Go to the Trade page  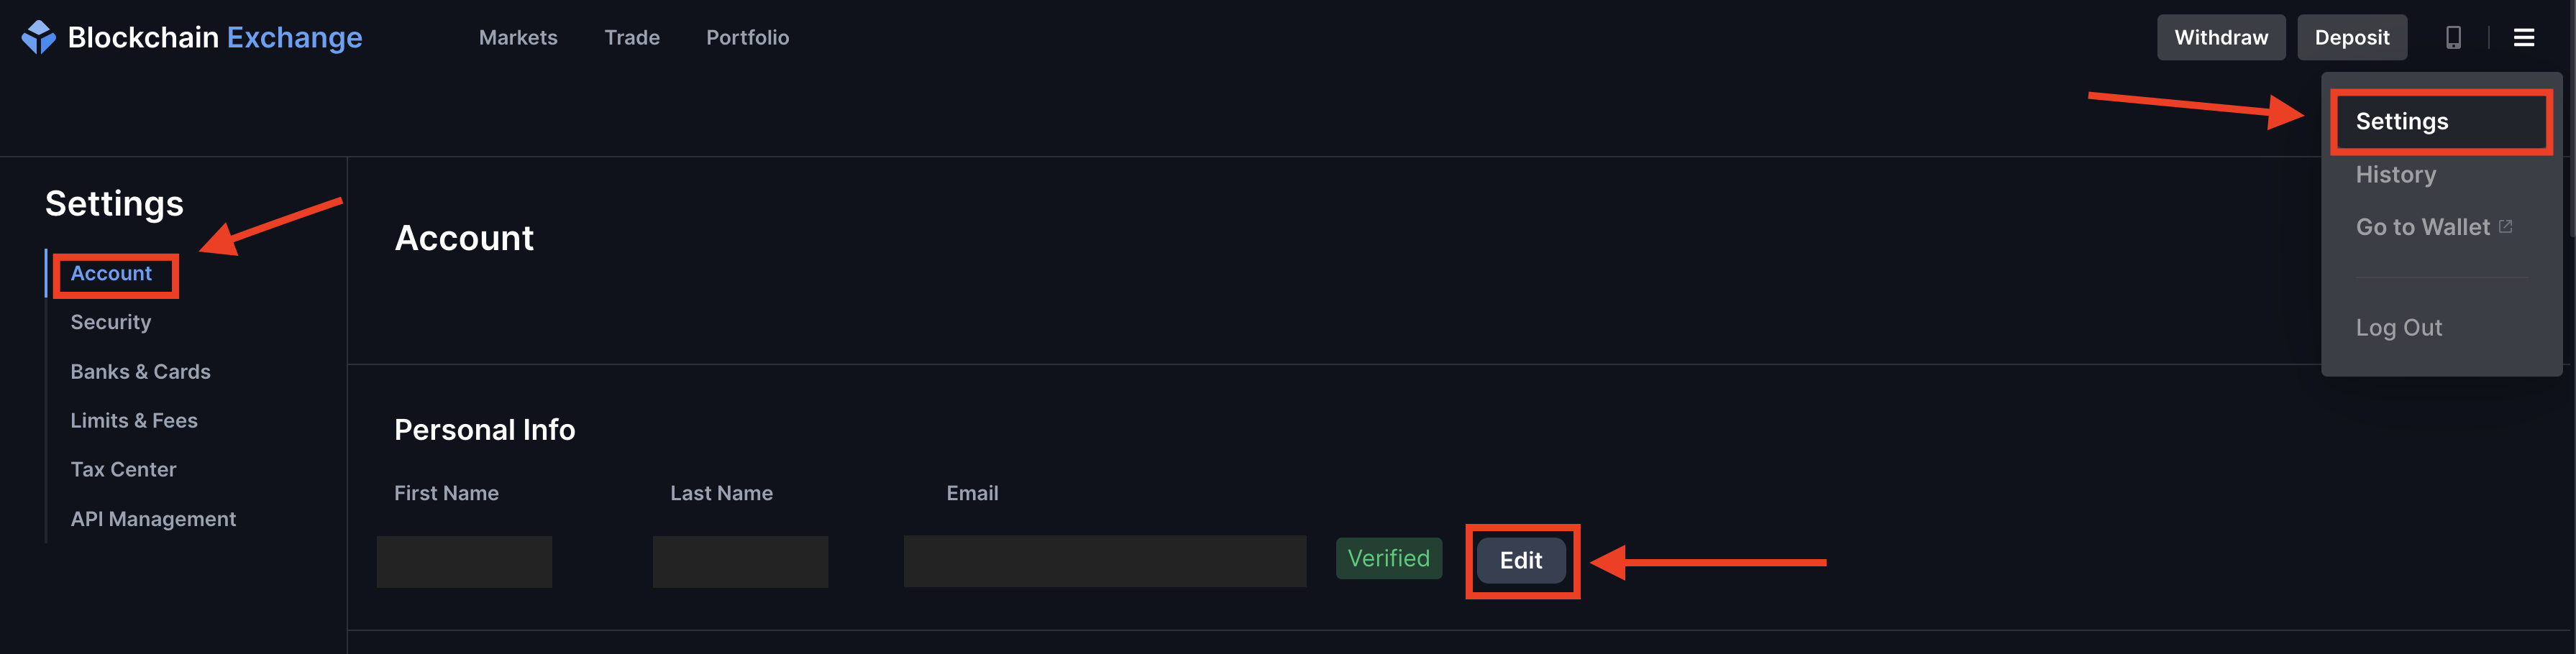(x=632, y=37)
